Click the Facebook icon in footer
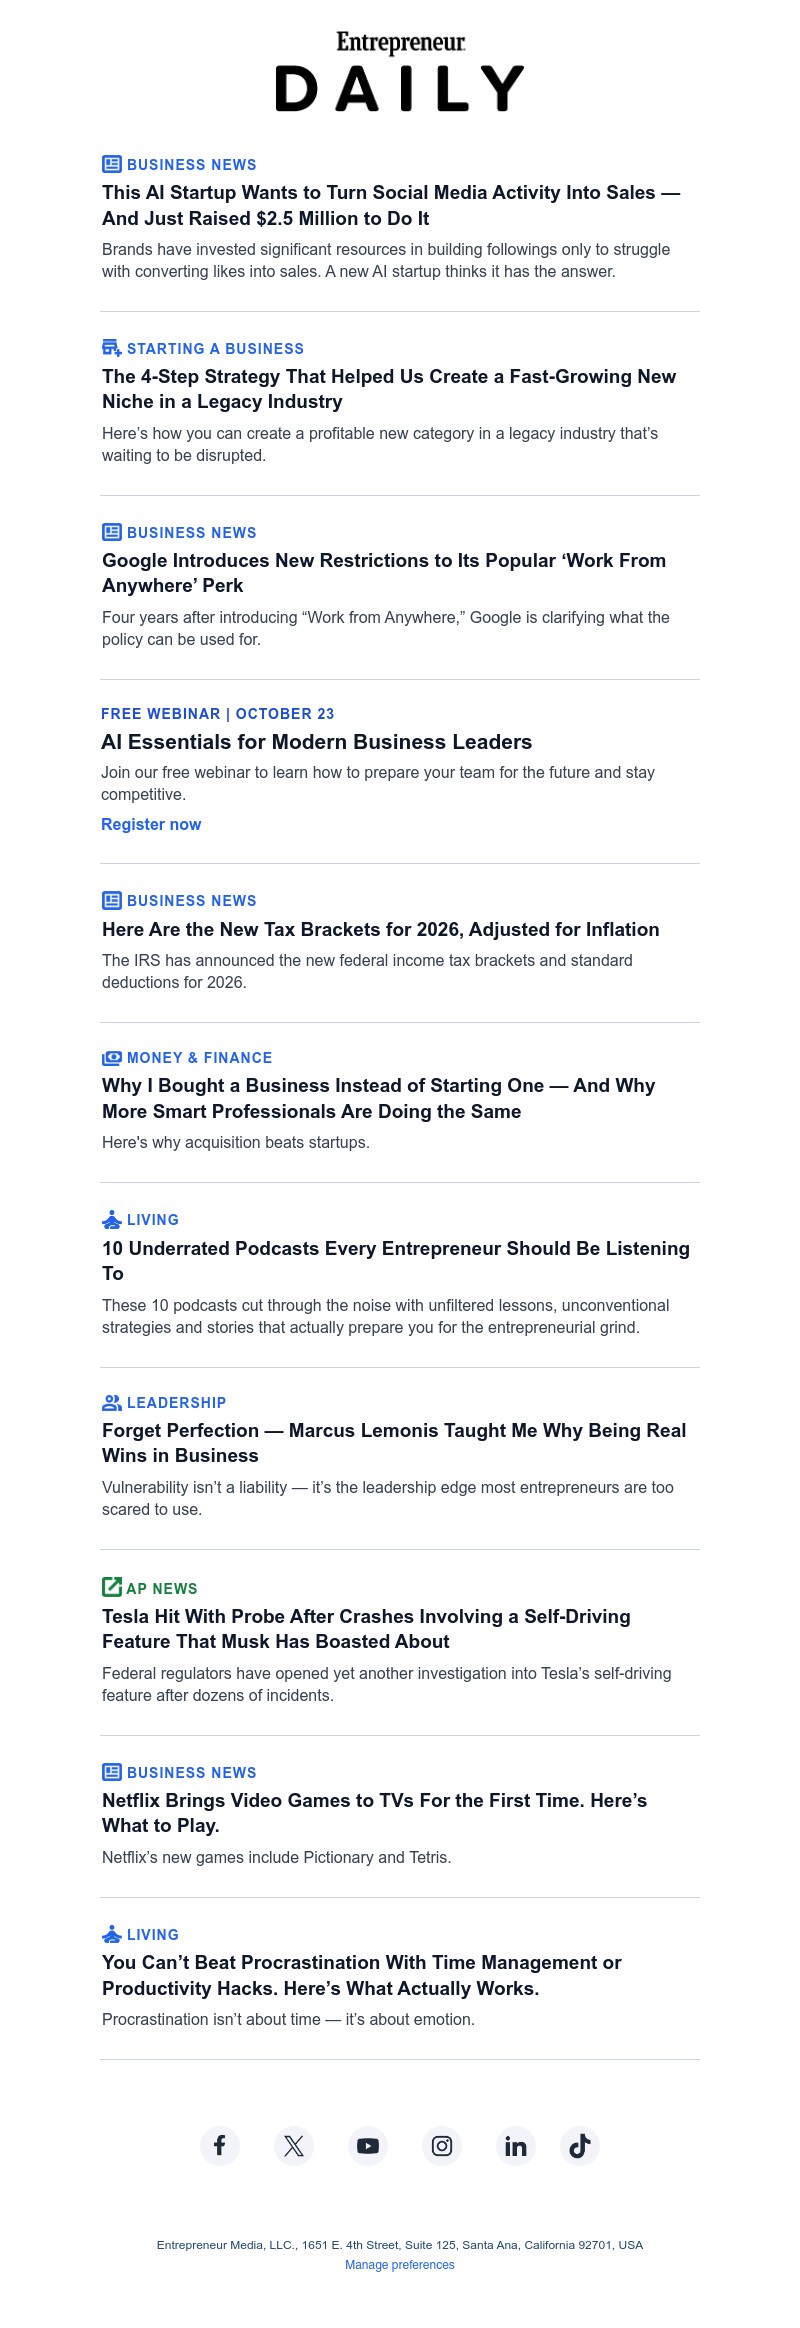The image size is (800, 2328). [x=220, y=2145]
